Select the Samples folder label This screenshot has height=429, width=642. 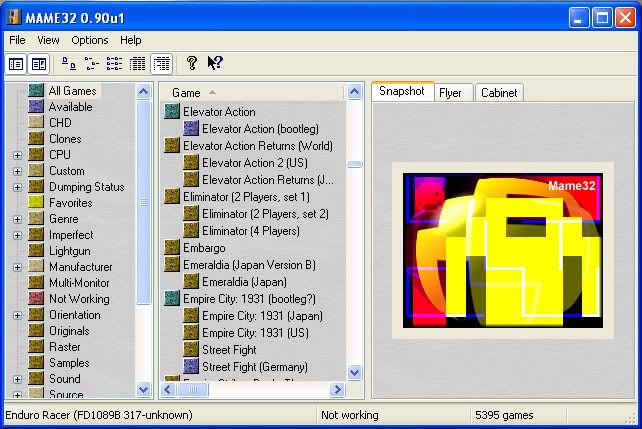pos(69,363)
